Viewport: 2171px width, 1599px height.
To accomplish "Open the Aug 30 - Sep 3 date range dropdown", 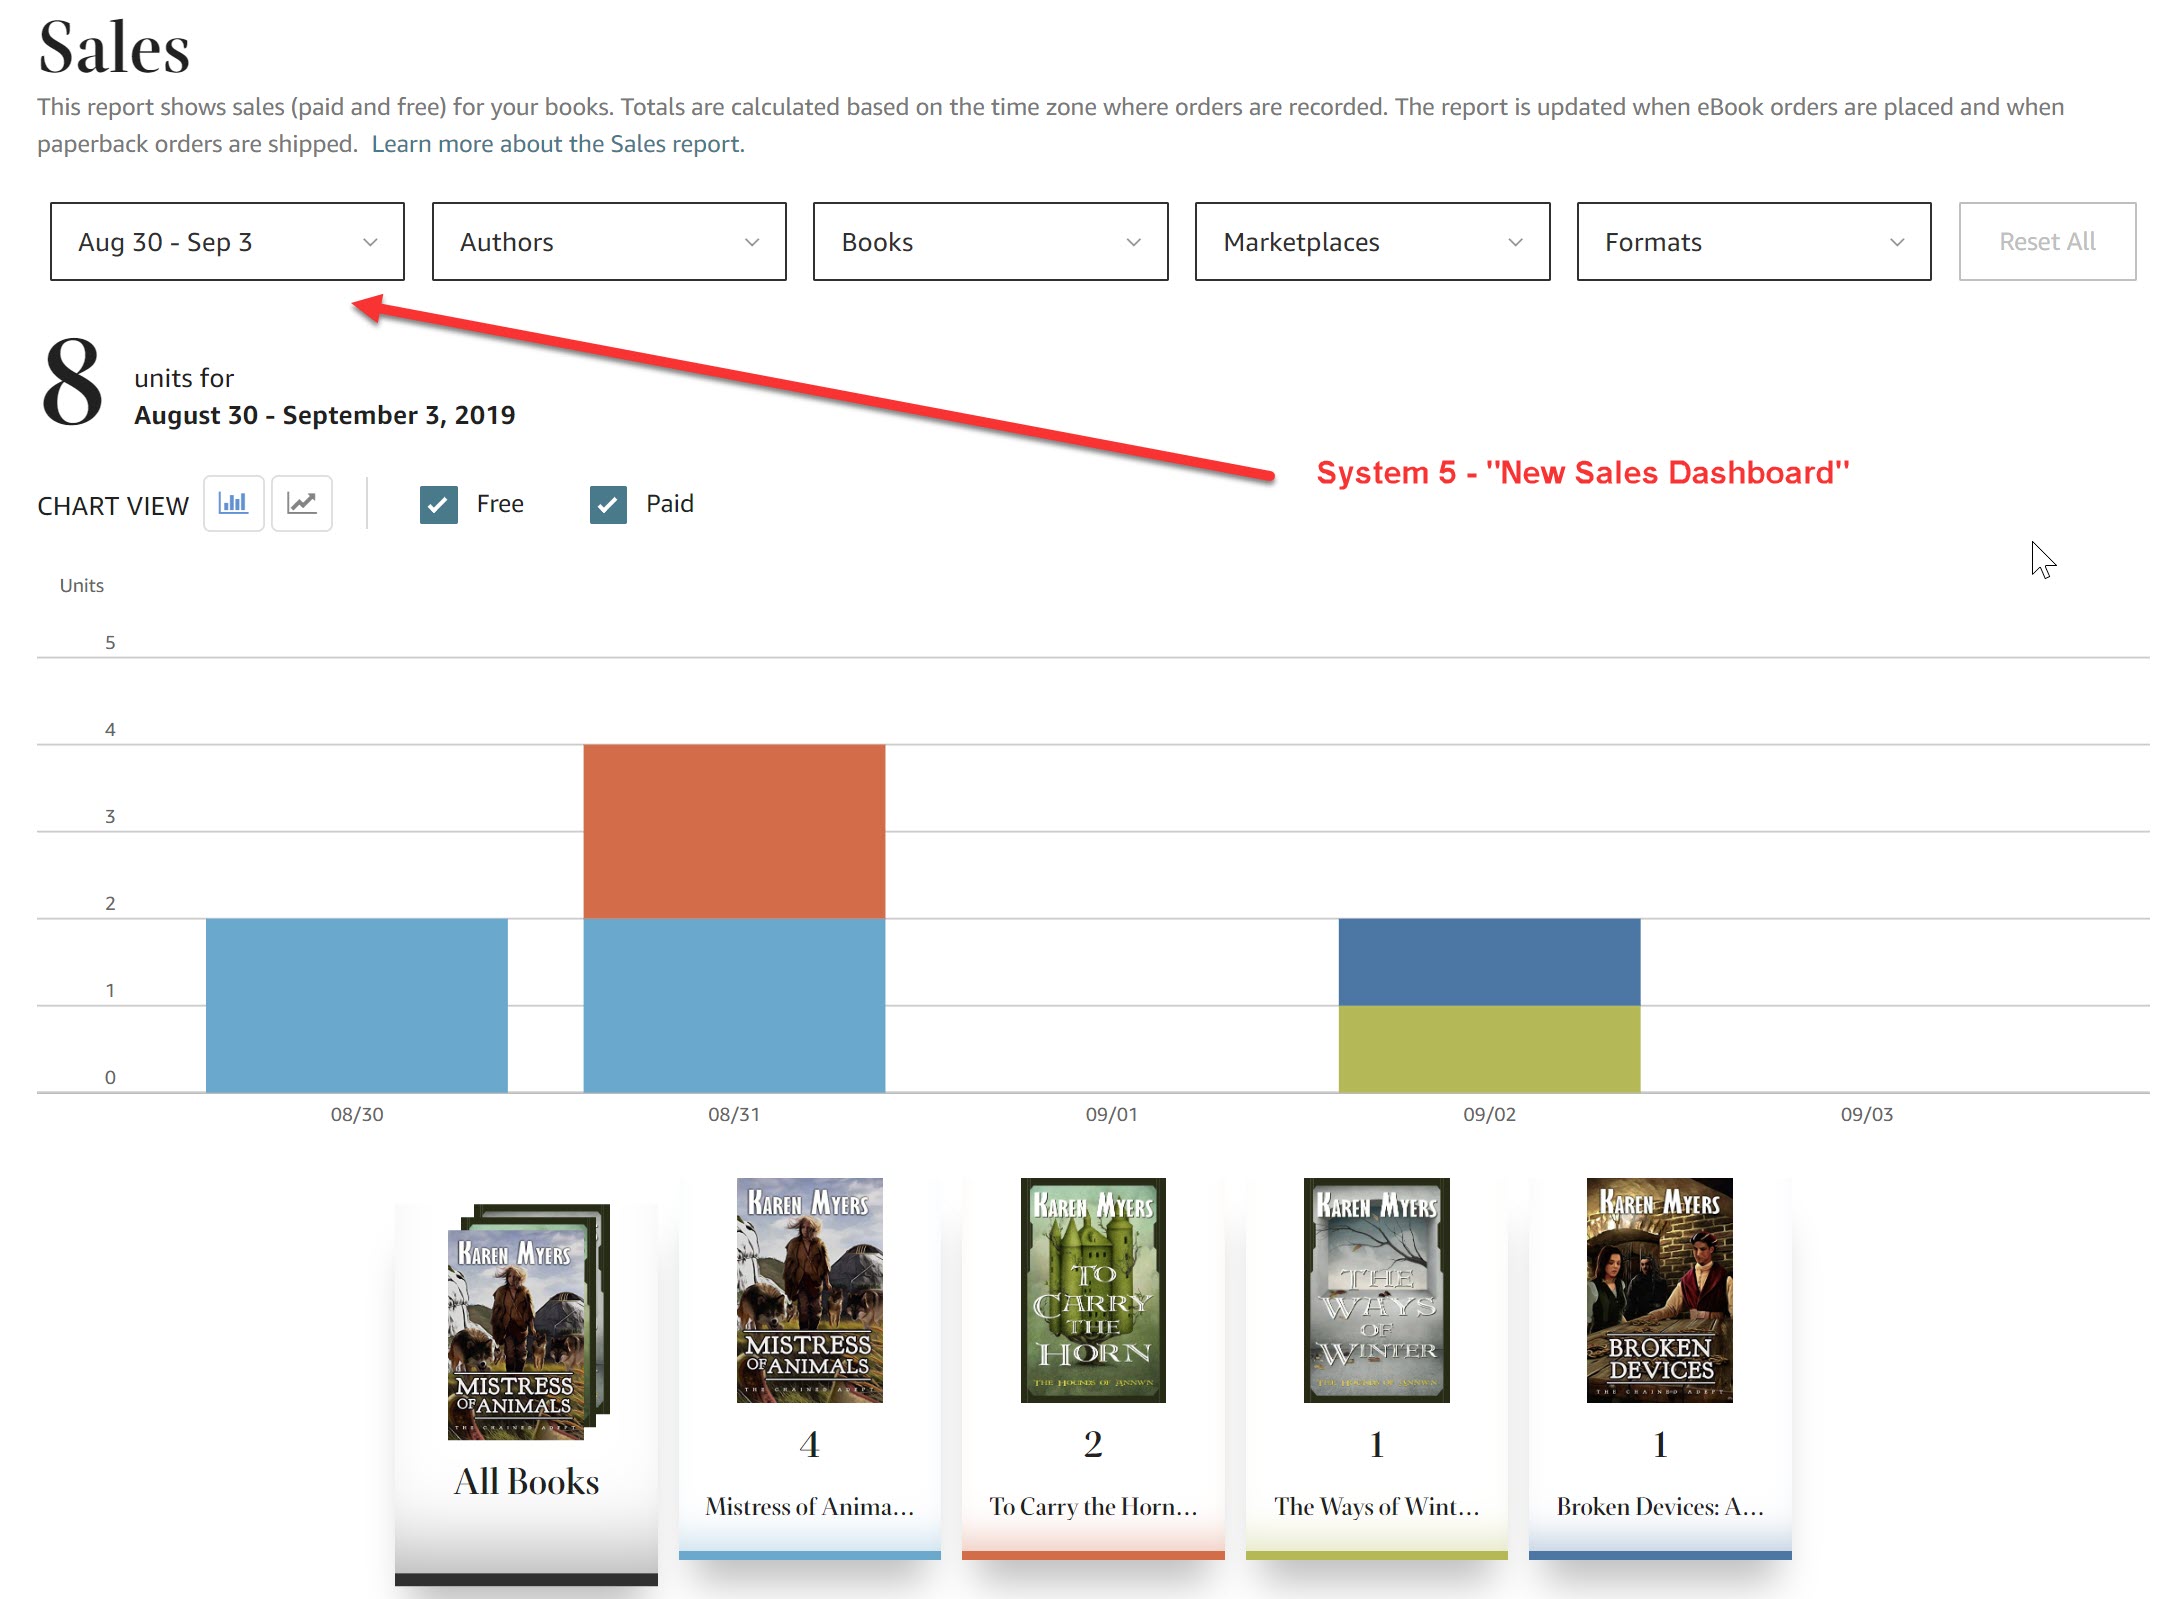I will 227,241.
